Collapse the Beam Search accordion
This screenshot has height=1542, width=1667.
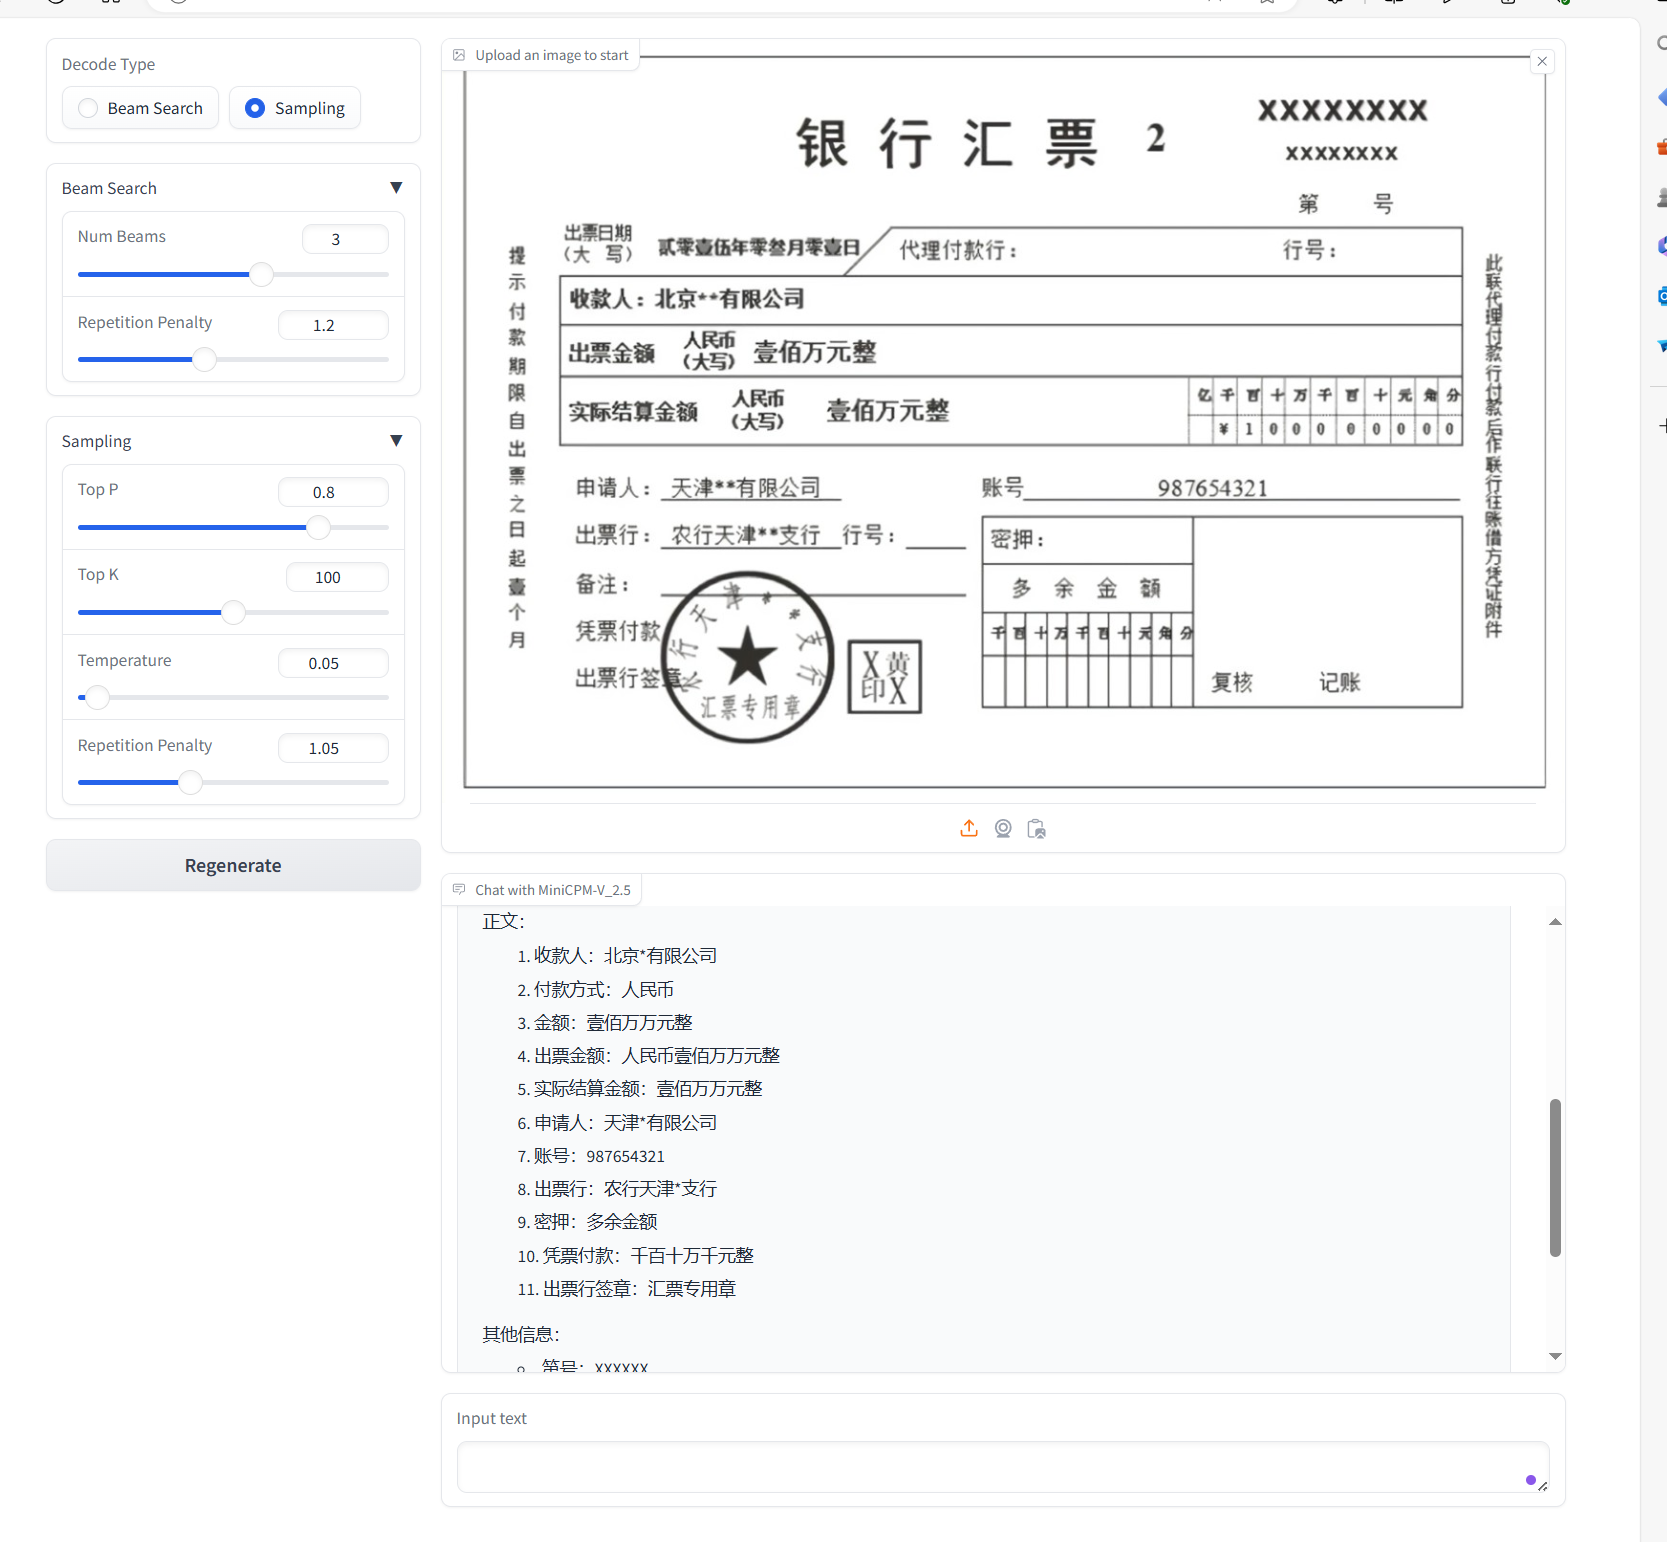(396, 188)
